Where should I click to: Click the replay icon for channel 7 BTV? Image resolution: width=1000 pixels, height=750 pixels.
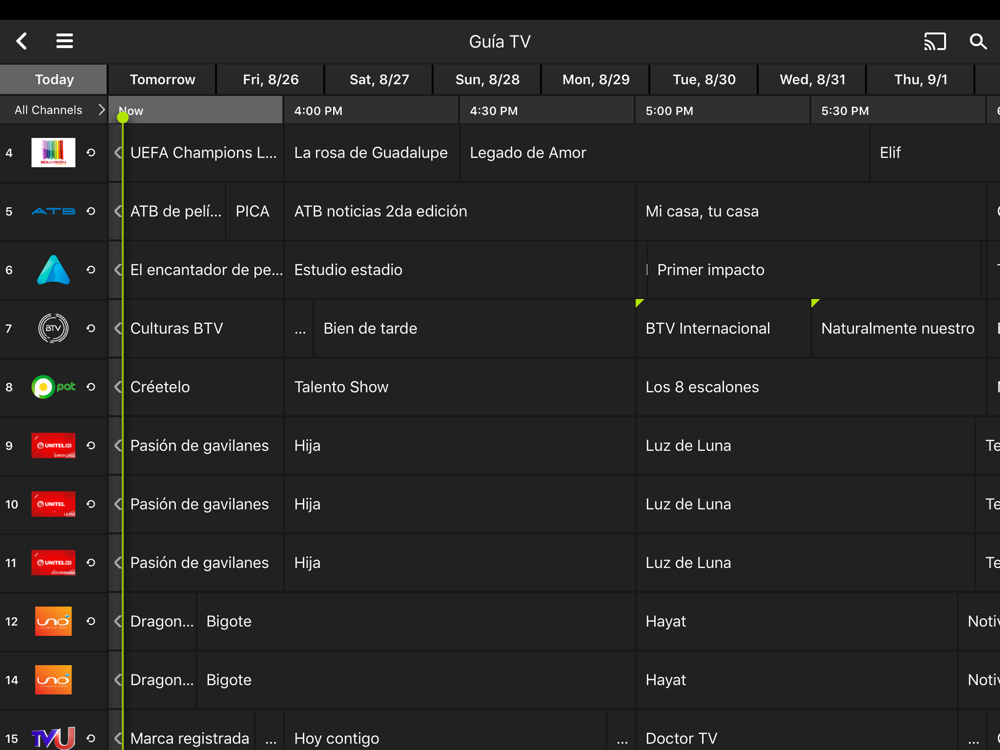click(x=91, y=328)
